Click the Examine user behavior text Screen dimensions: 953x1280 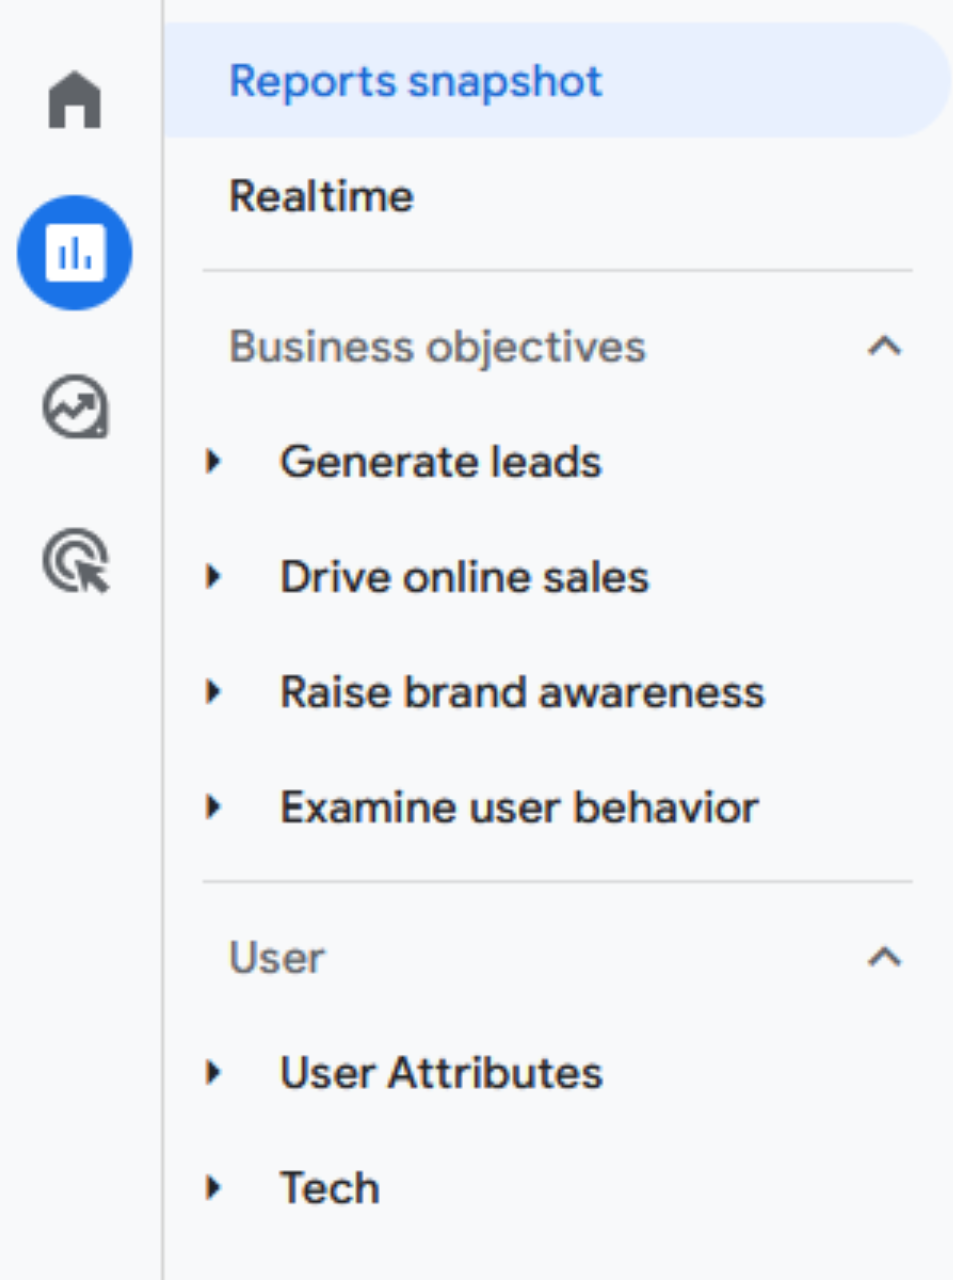point(519,807)
